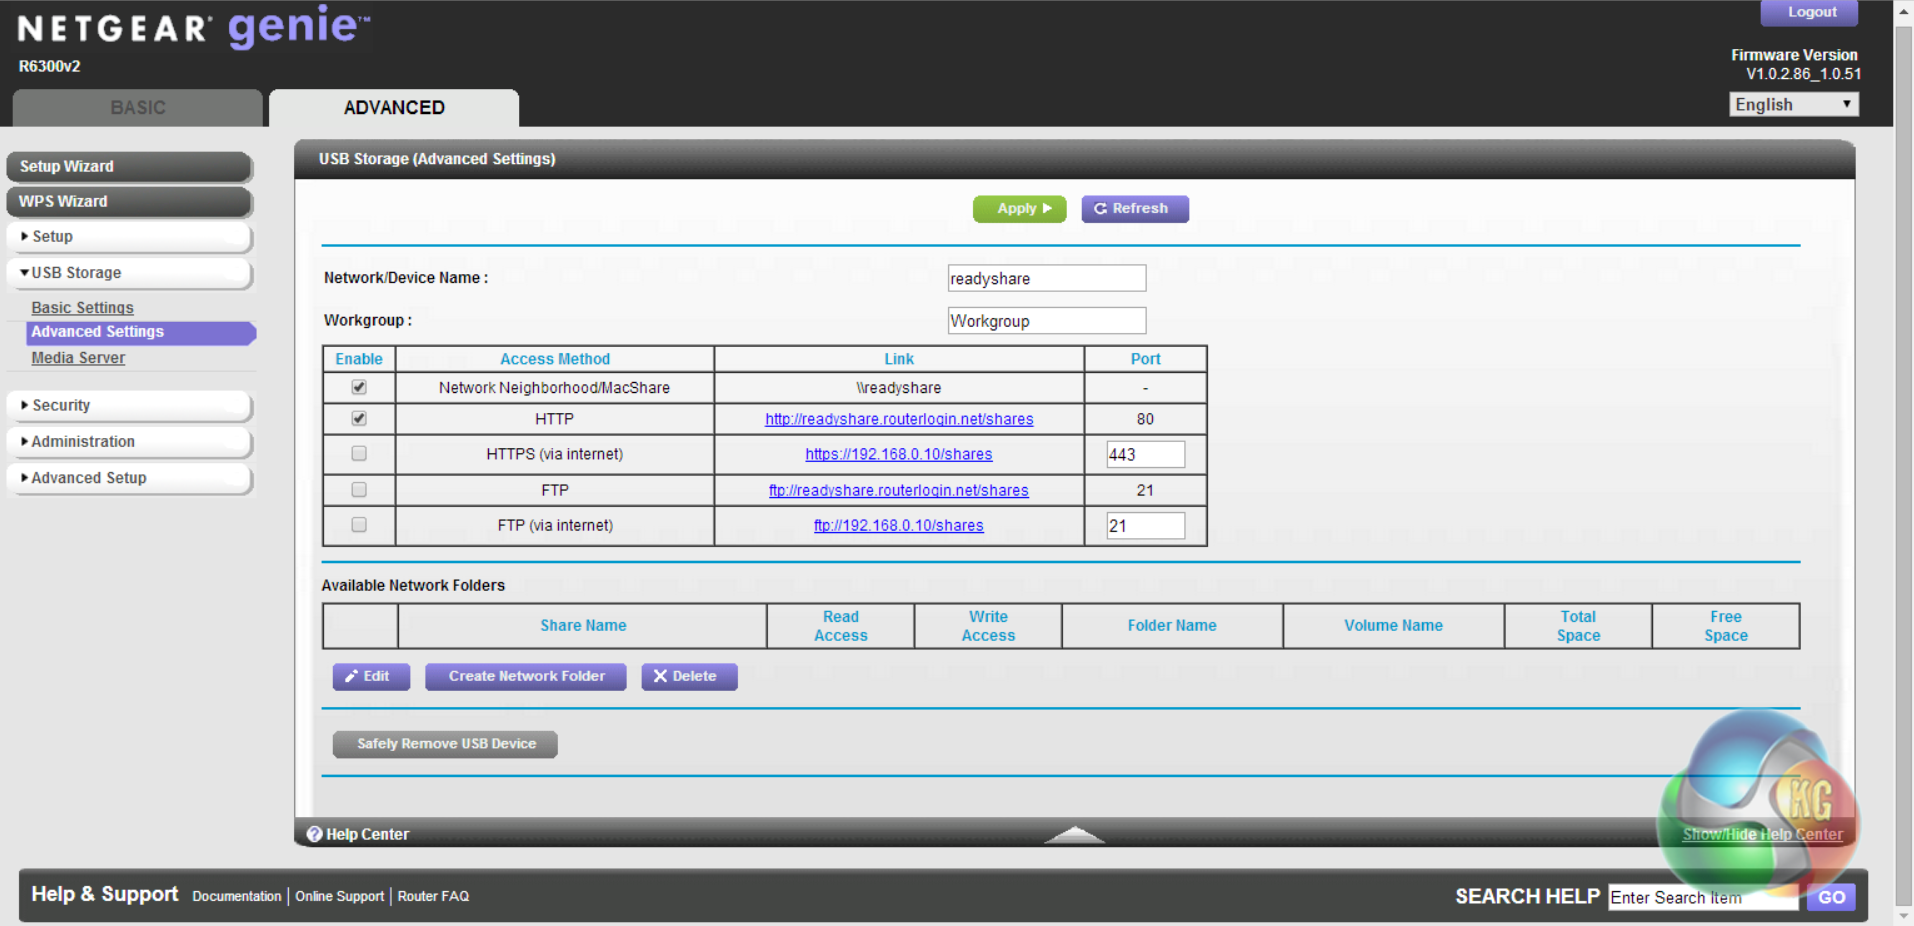
Task: Enable HTTPS (via internet) checkbox
Action: coord(359,453)
